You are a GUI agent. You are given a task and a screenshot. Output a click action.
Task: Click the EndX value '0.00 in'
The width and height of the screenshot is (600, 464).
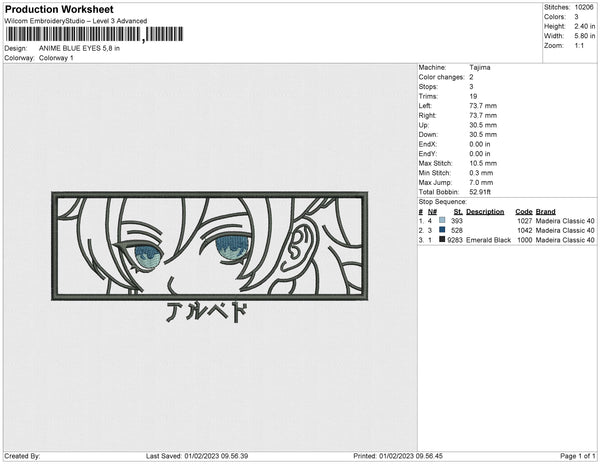(480, 144)
